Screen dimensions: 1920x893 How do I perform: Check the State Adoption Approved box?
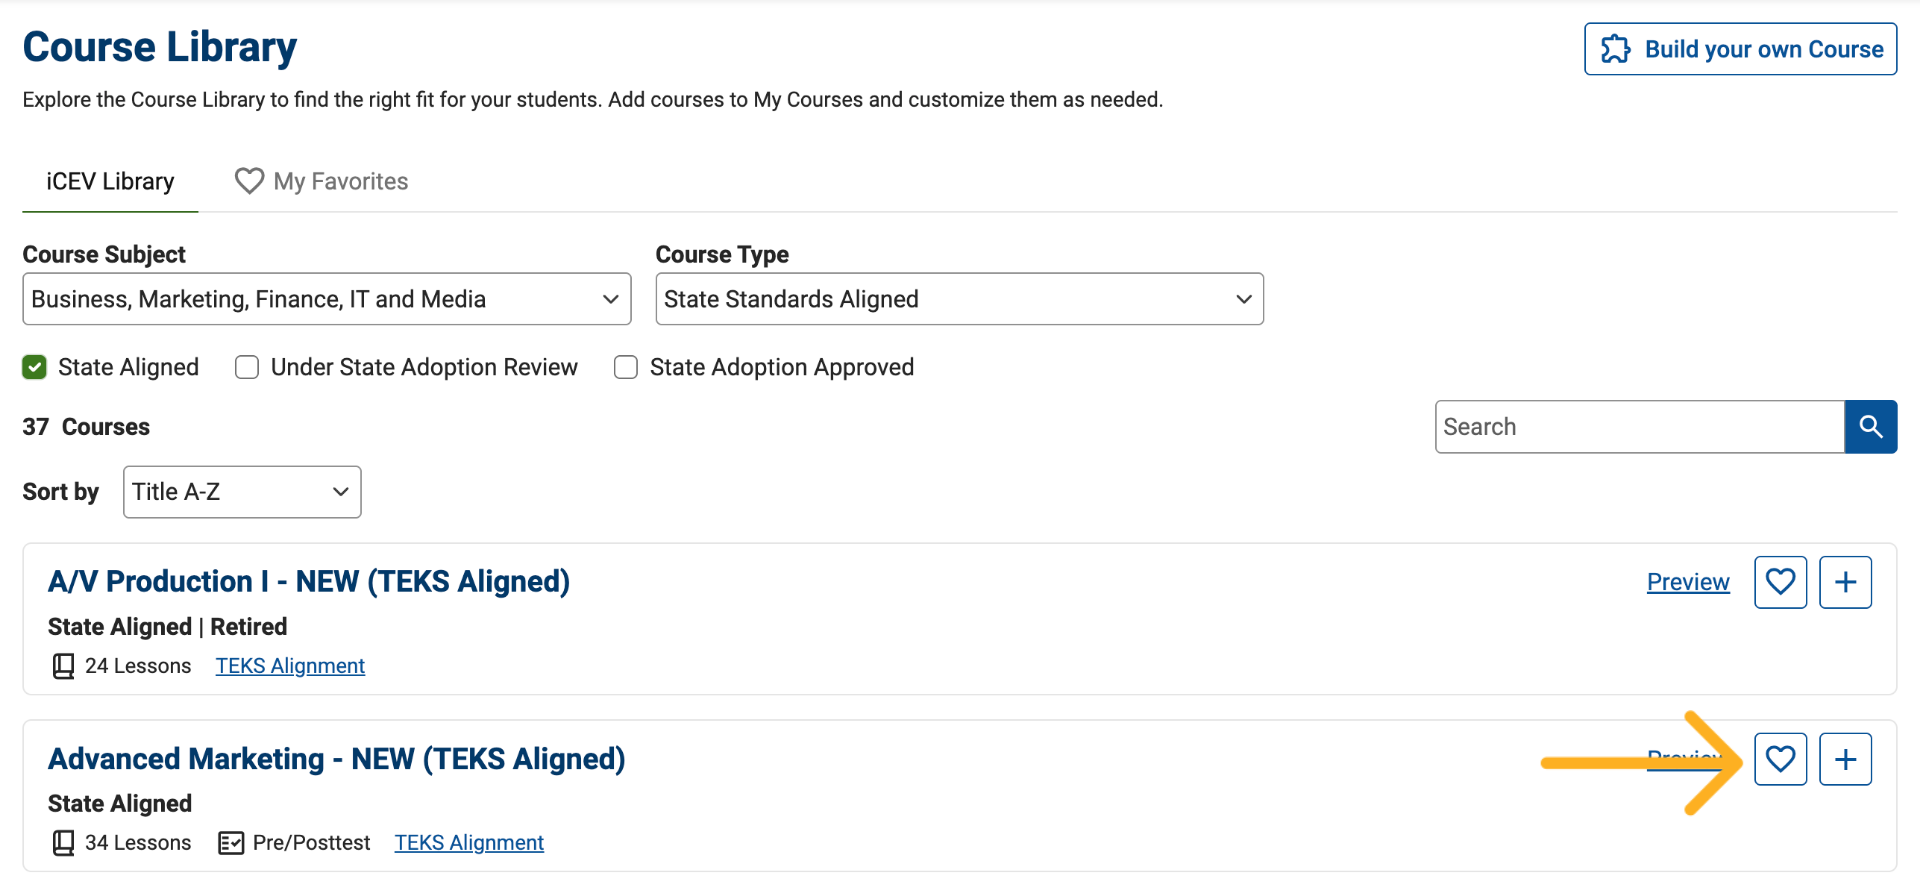tap(626, 367)
